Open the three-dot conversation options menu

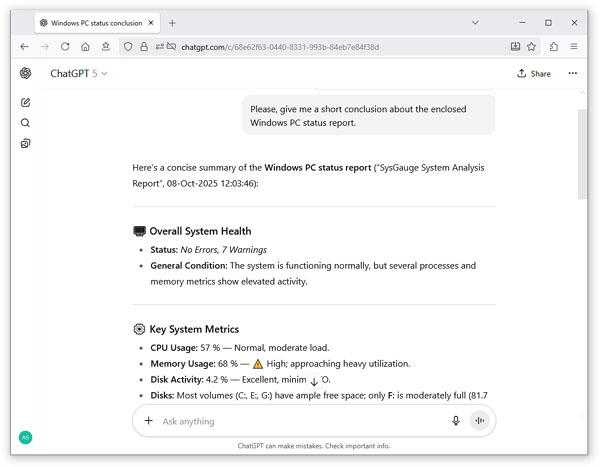572,73
